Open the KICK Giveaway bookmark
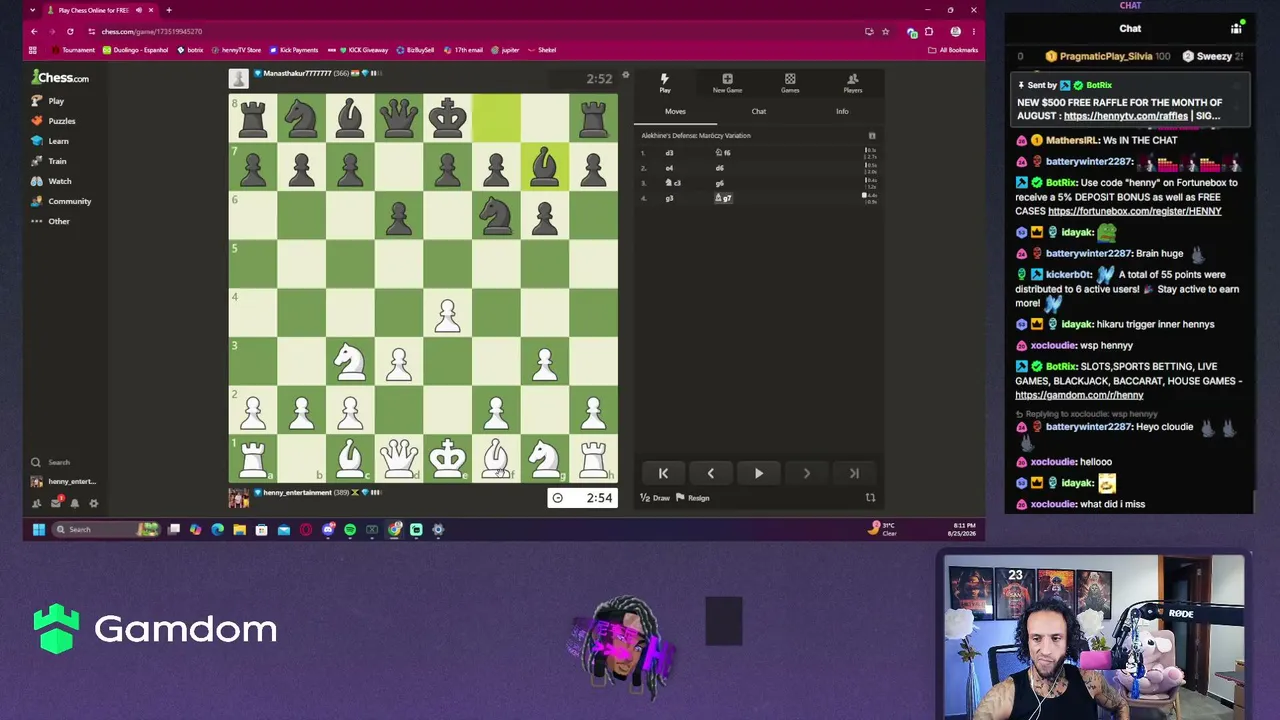Image resolution: width=1280 pixels, height=720 pixels. pyautogui.click(x=364, y=50)
